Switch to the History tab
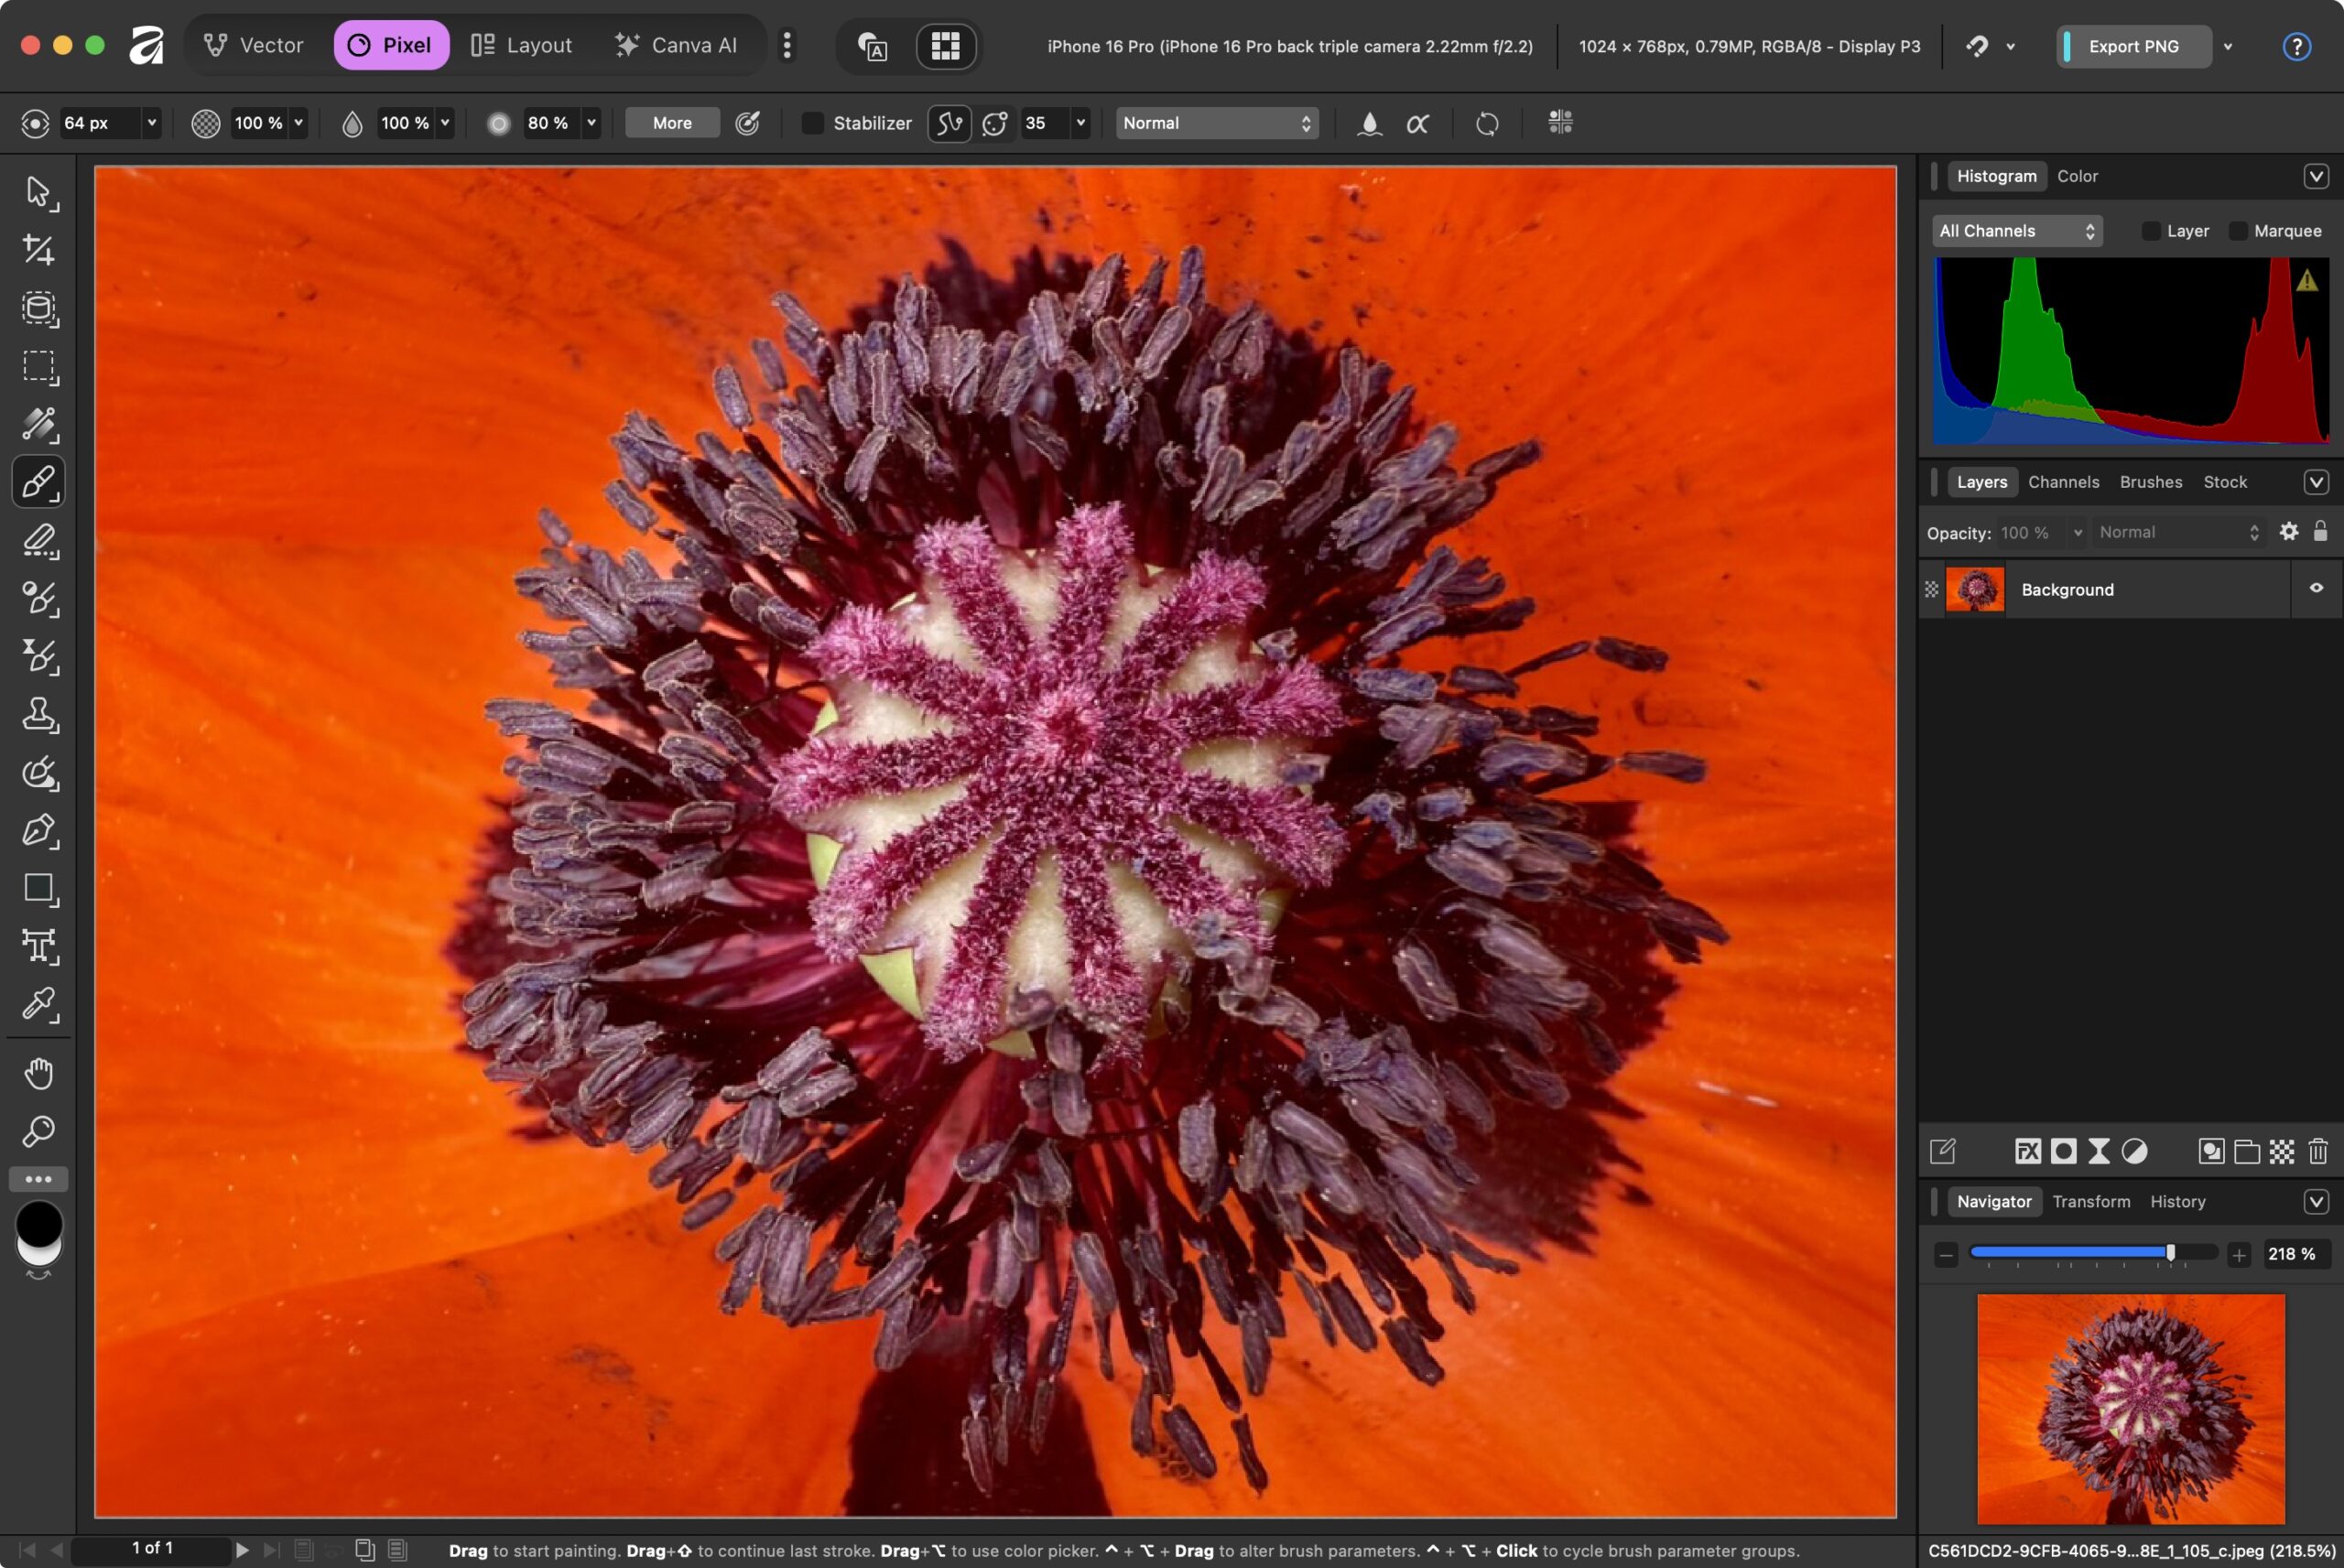The height and width of the screenshot is (1568, 2344). tap(2178, 1201)
